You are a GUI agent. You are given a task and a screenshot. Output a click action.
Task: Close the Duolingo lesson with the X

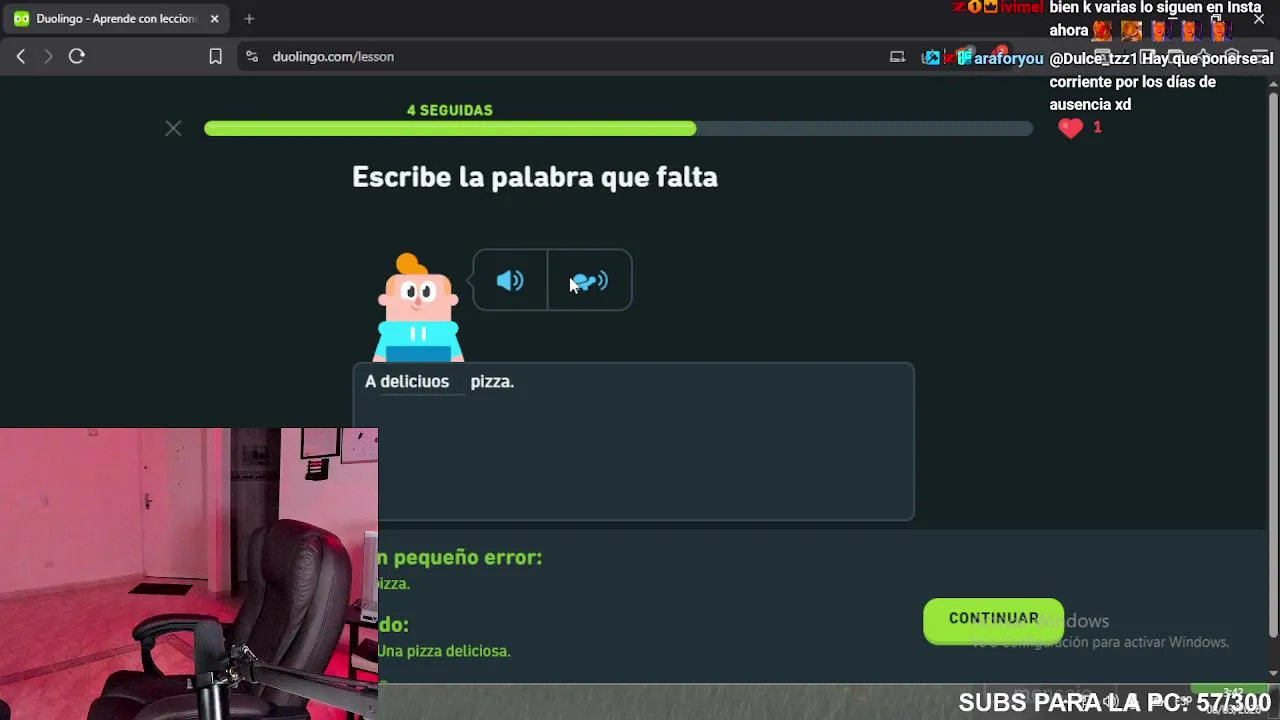click(173, 128)
